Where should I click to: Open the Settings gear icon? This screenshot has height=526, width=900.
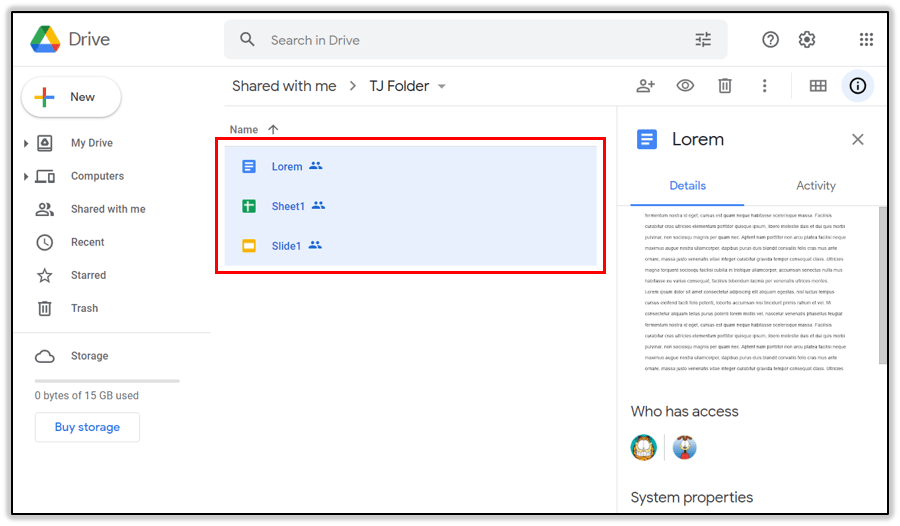click(x=807, y=40)
